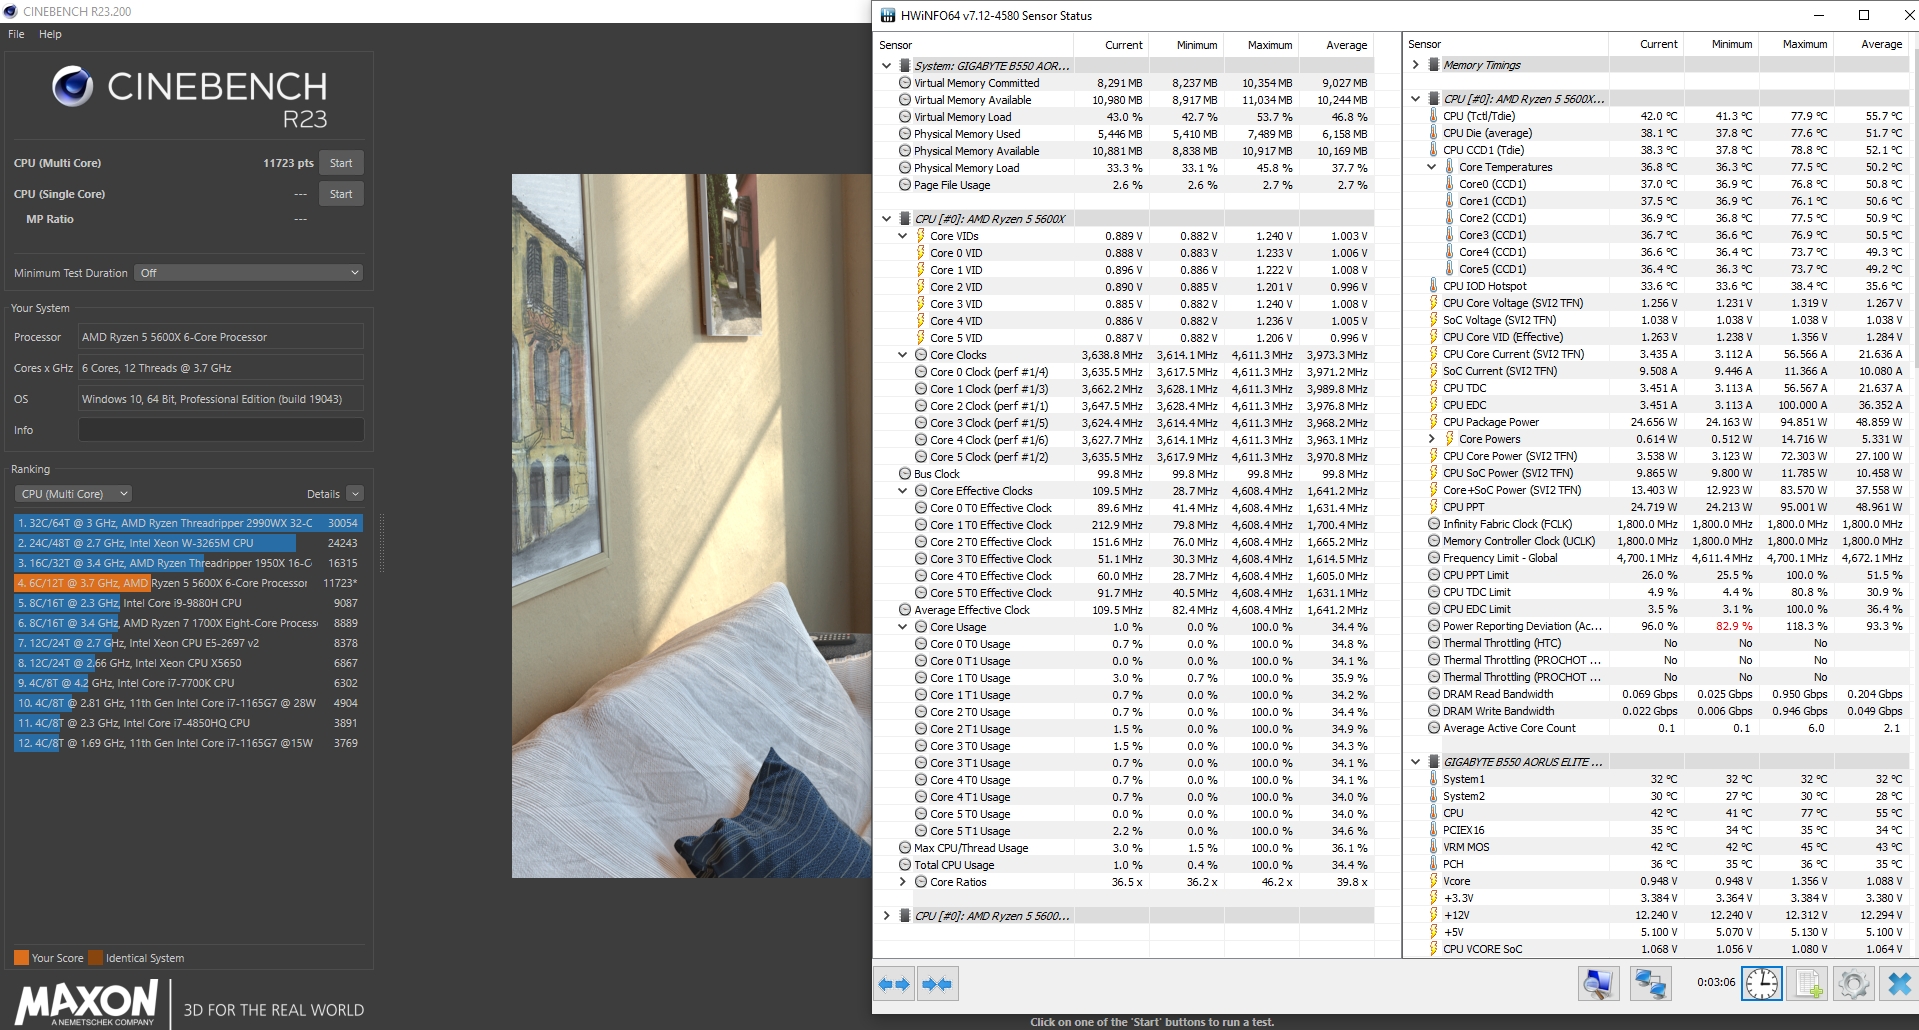
Task: Open the File menu in Cinebench
Action: 16,34
